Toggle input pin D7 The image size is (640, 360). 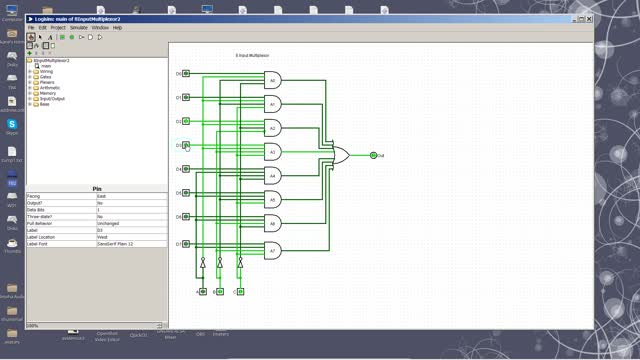click(186, 244)
